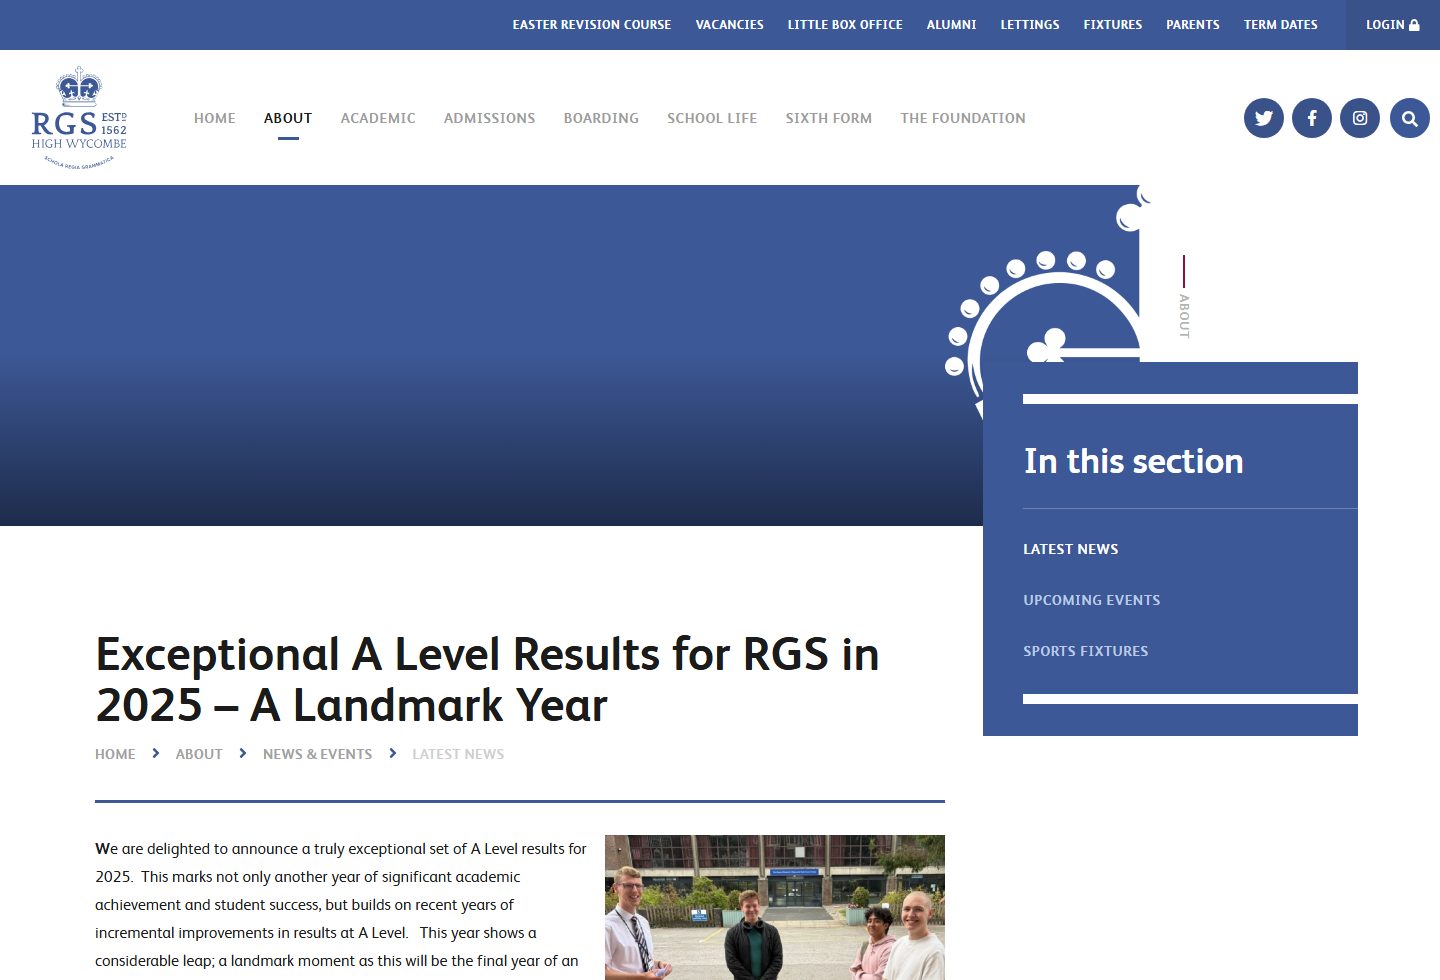Screen dimensions: 1440x980
Task: Click the chevron between ABOUT and NEWS & EVENTS
Action: [x=242, y=753]
